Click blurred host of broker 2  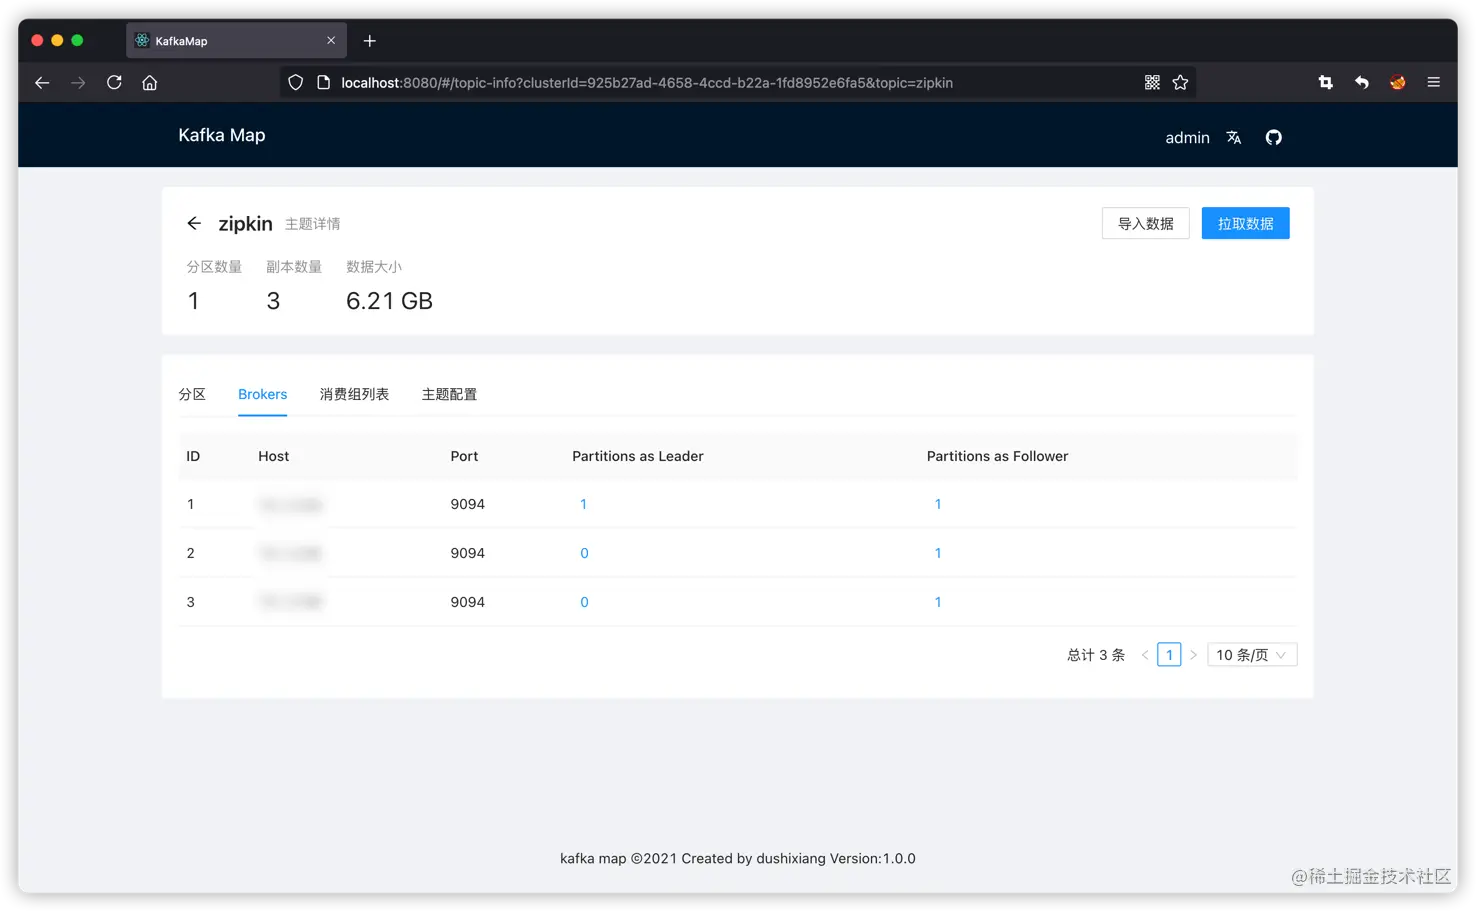(x=290, y=553)
